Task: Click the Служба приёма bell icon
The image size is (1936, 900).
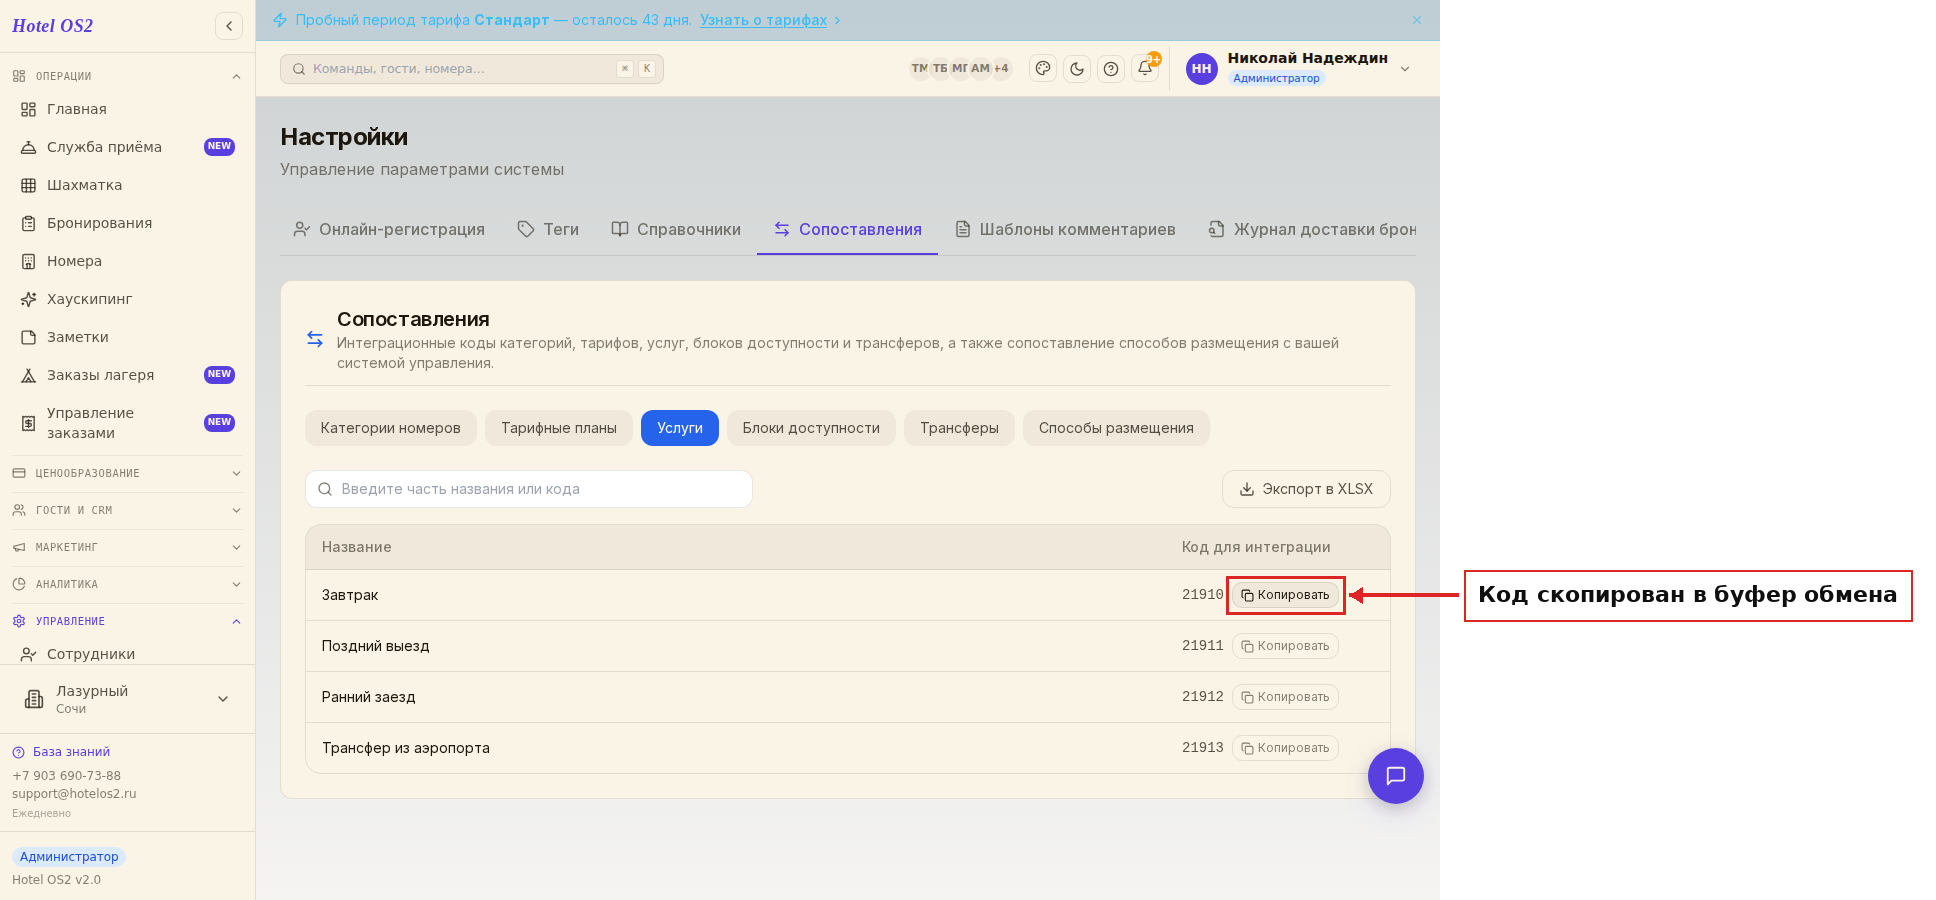Action: point(29,147)
